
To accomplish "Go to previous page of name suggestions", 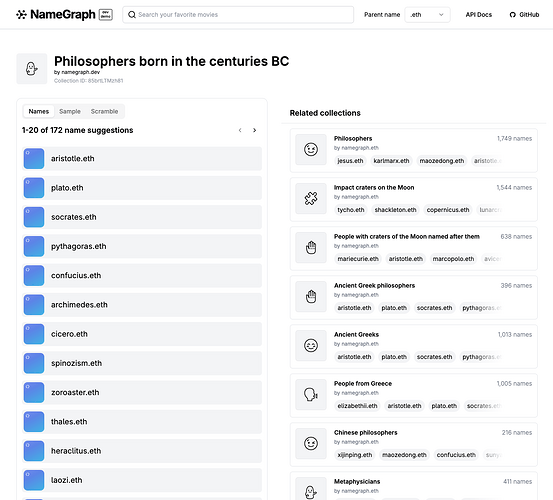I will point(240,130).
